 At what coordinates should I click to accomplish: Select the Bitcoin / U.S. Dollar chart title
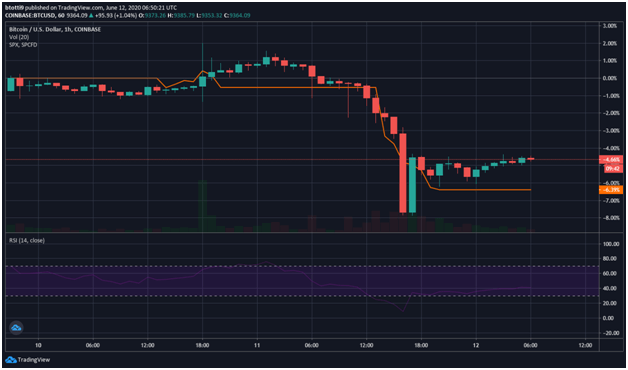click(55, 30)
